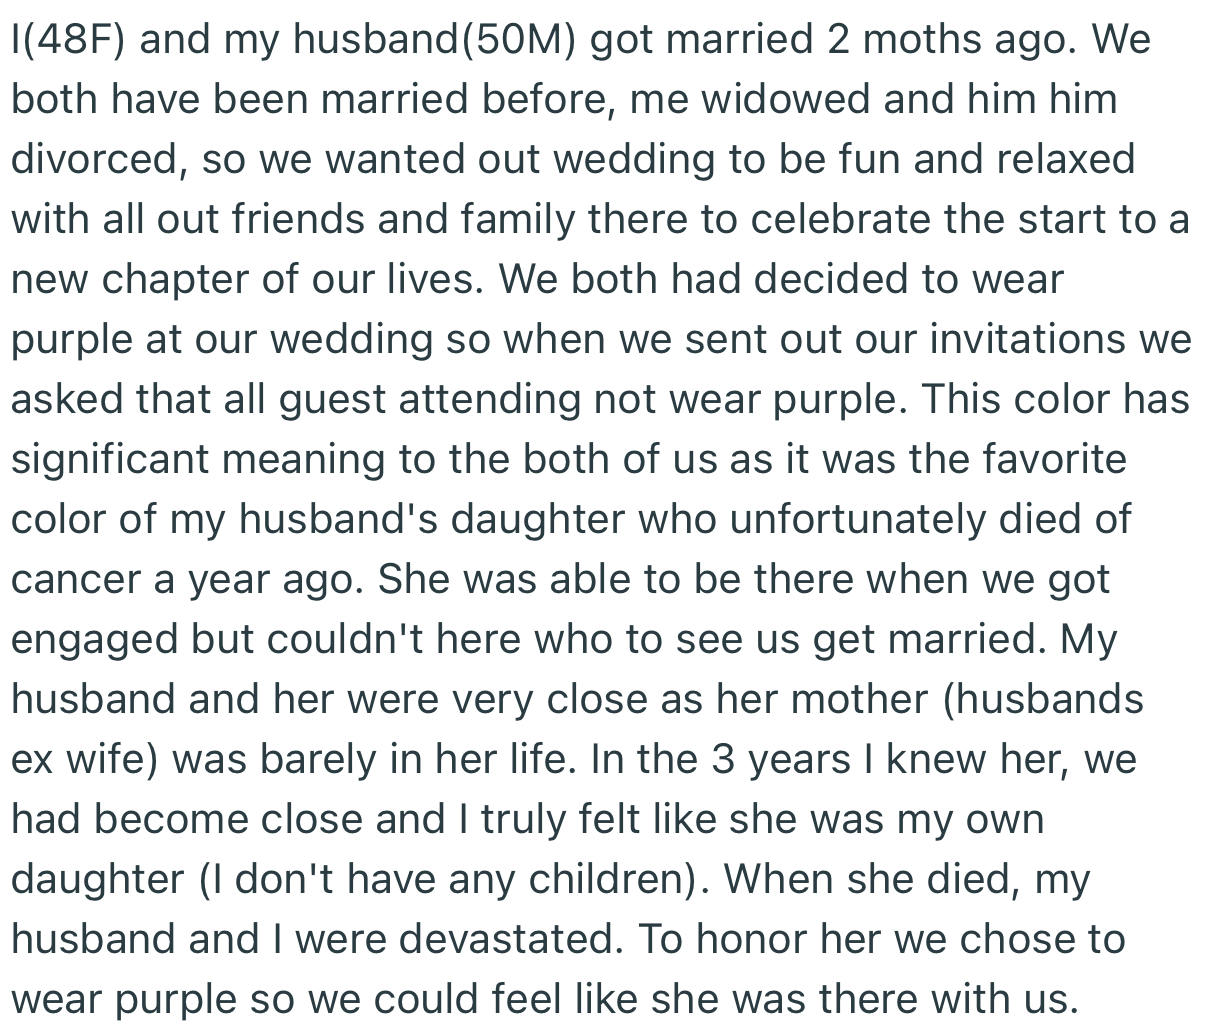Image resolution: width=1209 pixels, height=1028 pixels.
Task: Place cursor on the word "celebrate"
Action: coord(840,220)
